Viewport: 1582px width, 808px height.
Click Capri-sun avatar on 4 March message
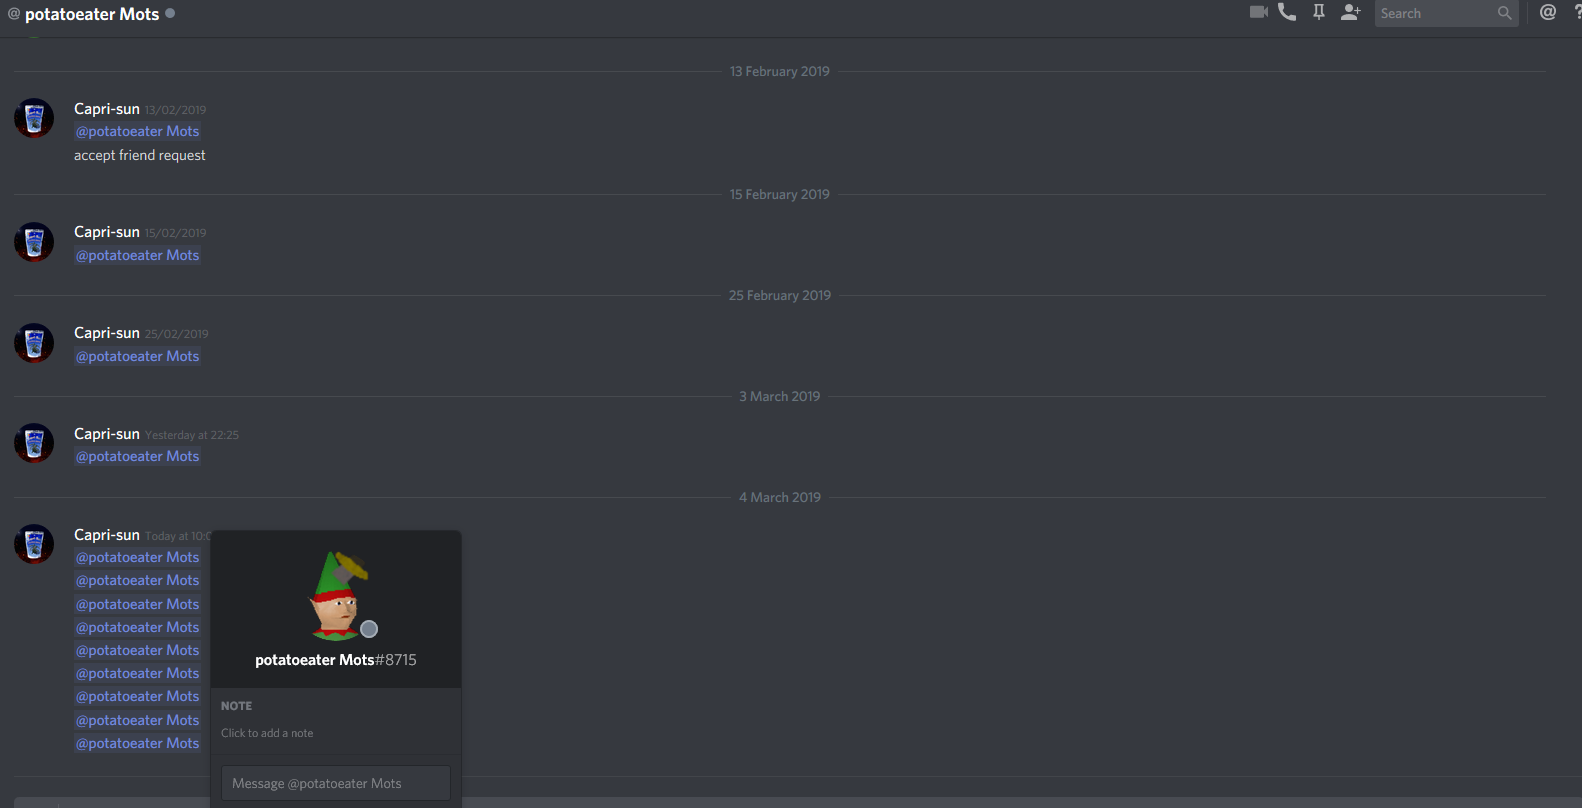pyautogui.click(x=34, y=544)
